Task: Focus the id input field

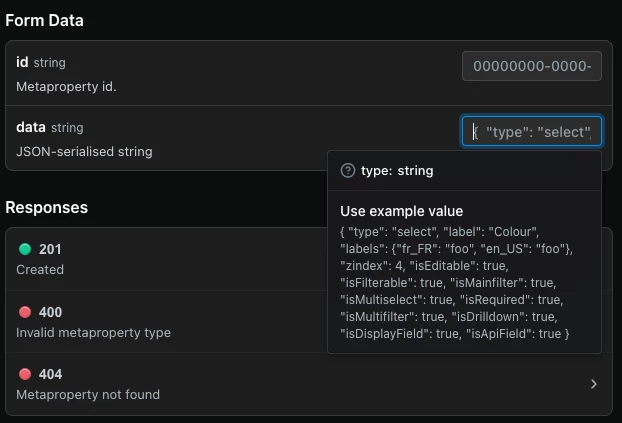Action: pyautogui.click(x=531, y=66)
